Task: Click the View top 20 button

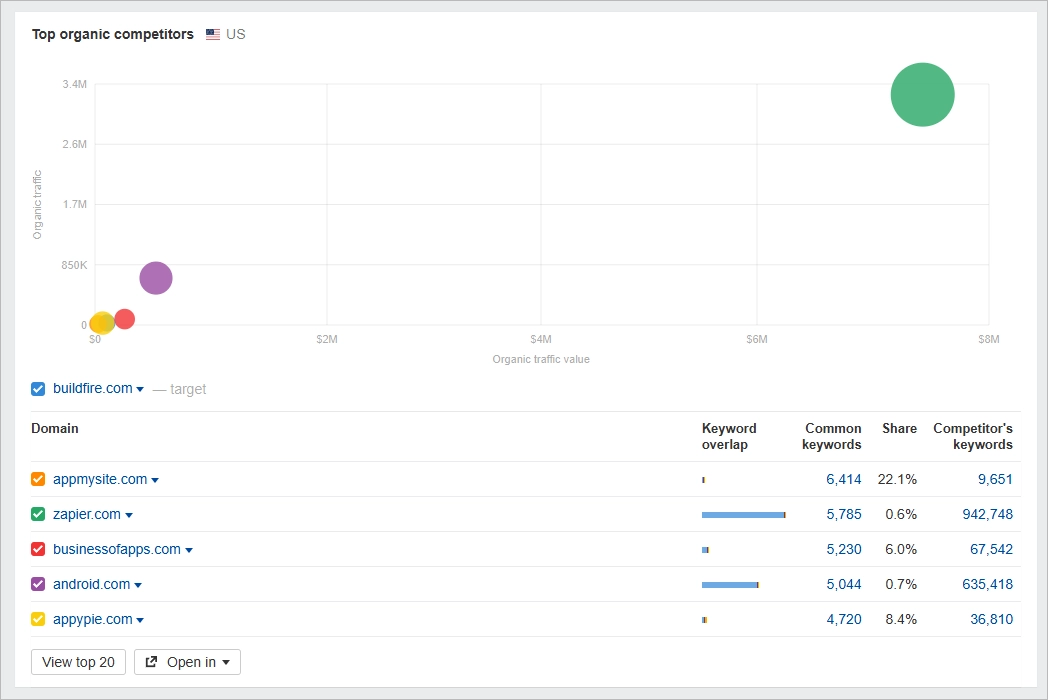Action: (x=77, y=661)
